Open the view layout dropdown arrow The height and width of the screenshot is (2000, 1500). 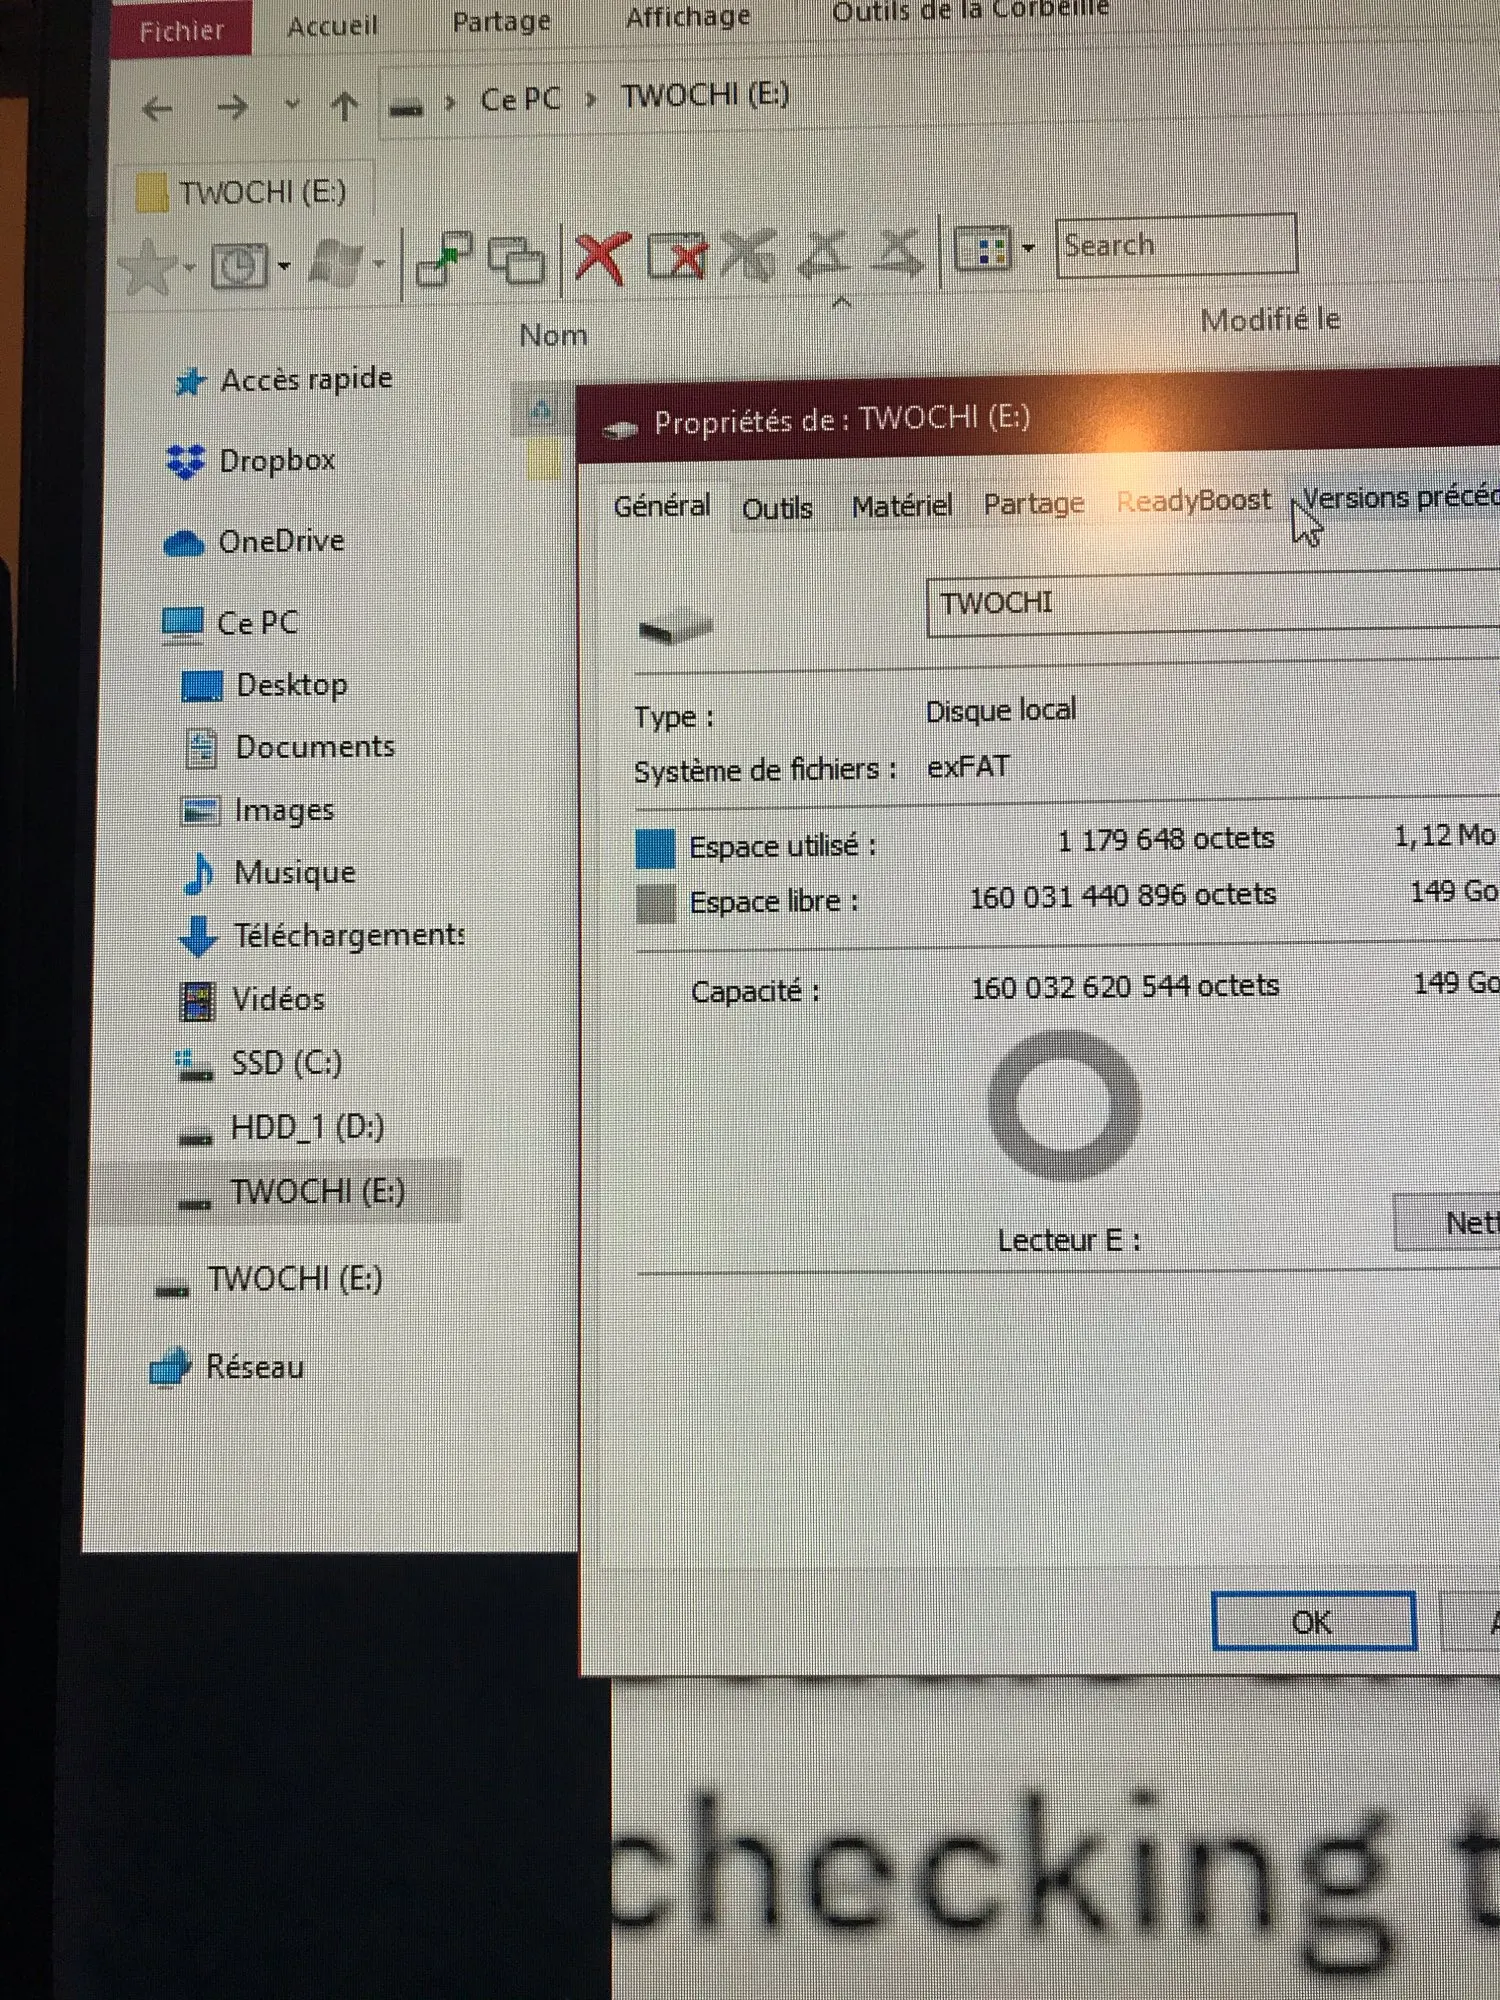tap(1029, 248)
